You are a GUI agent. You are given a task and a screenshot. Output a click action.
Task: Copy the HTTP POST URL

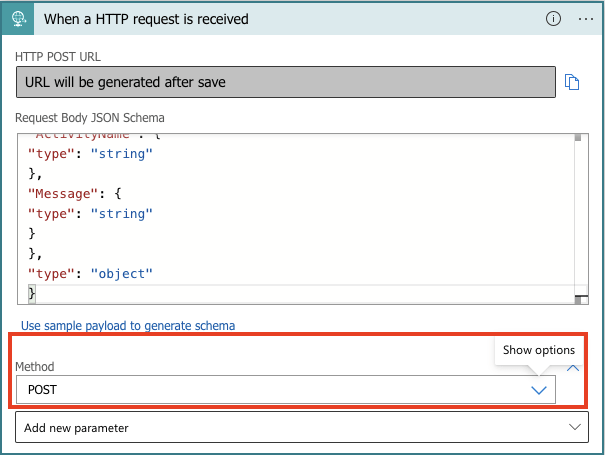point(573,82)
